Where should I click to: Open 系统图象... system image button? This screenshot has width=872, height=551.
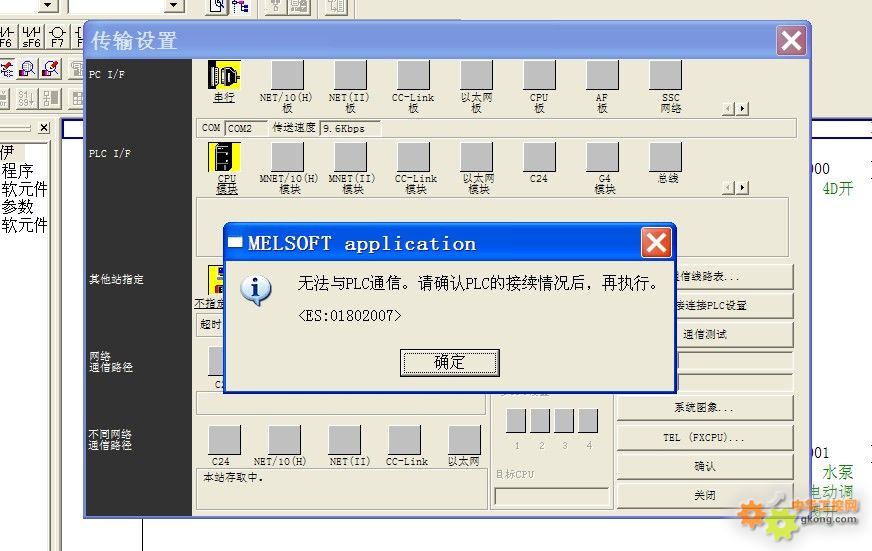tap(705, 408)
